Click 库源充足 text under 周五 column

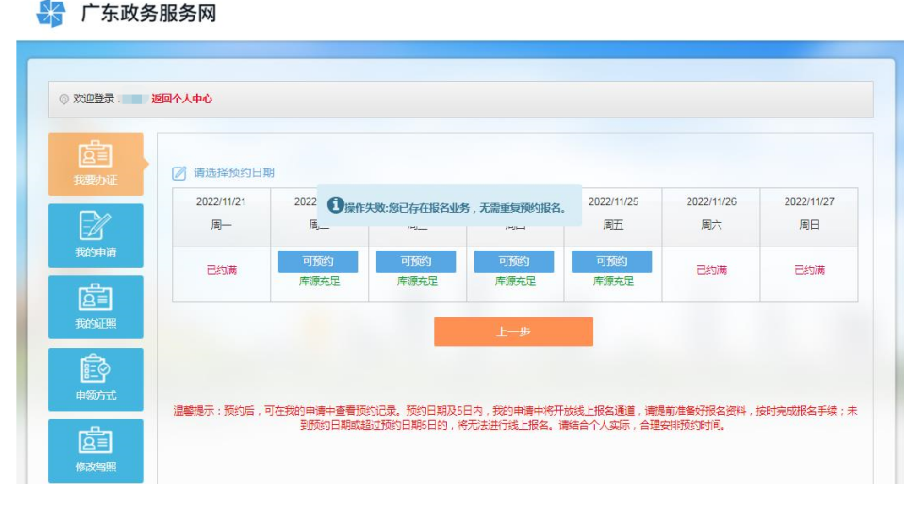tap(612, 281)
